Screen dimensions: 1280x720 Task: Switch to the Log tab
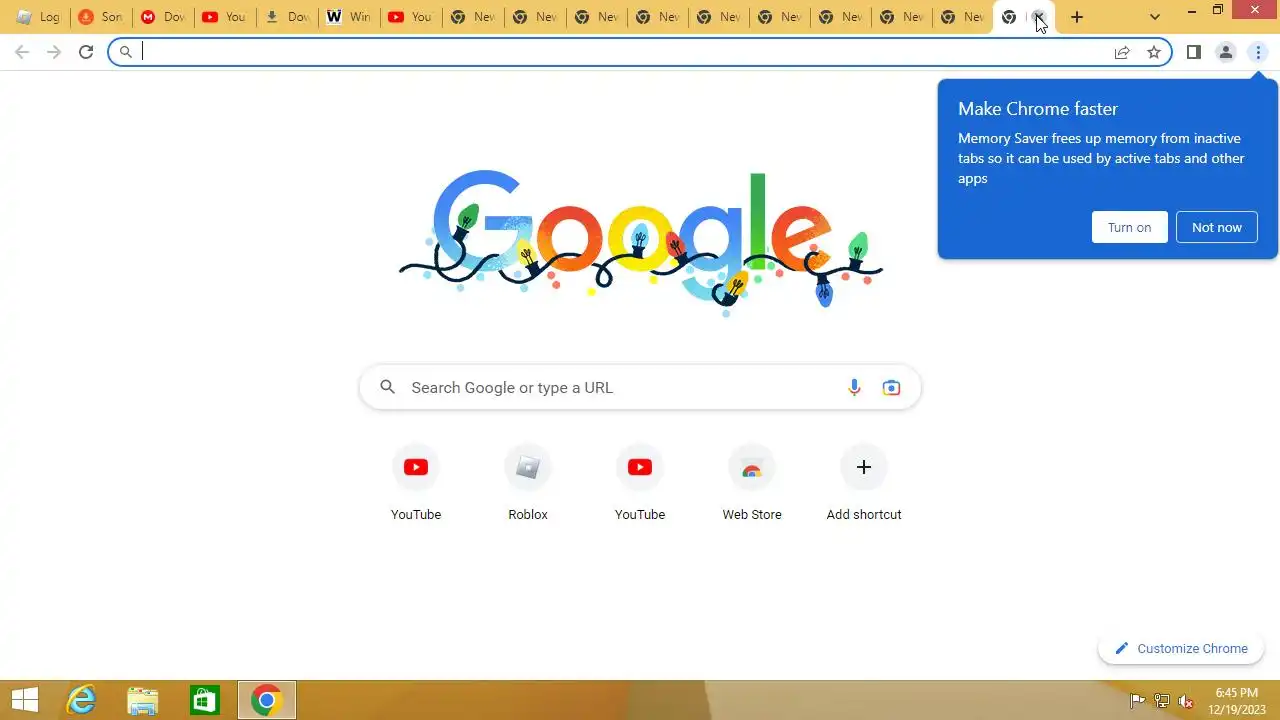click(x=39, y=17)
